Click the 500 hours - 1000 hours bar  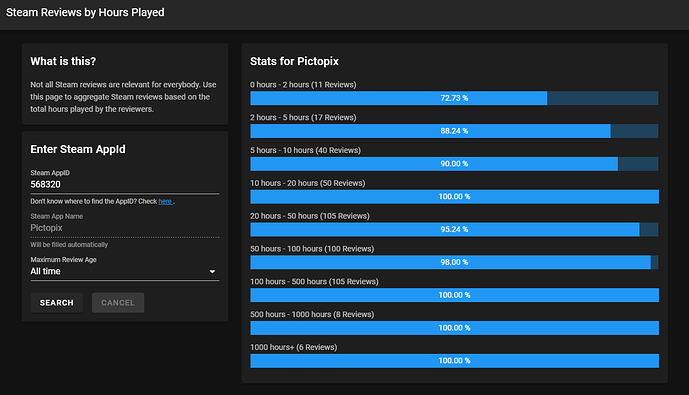454,328
